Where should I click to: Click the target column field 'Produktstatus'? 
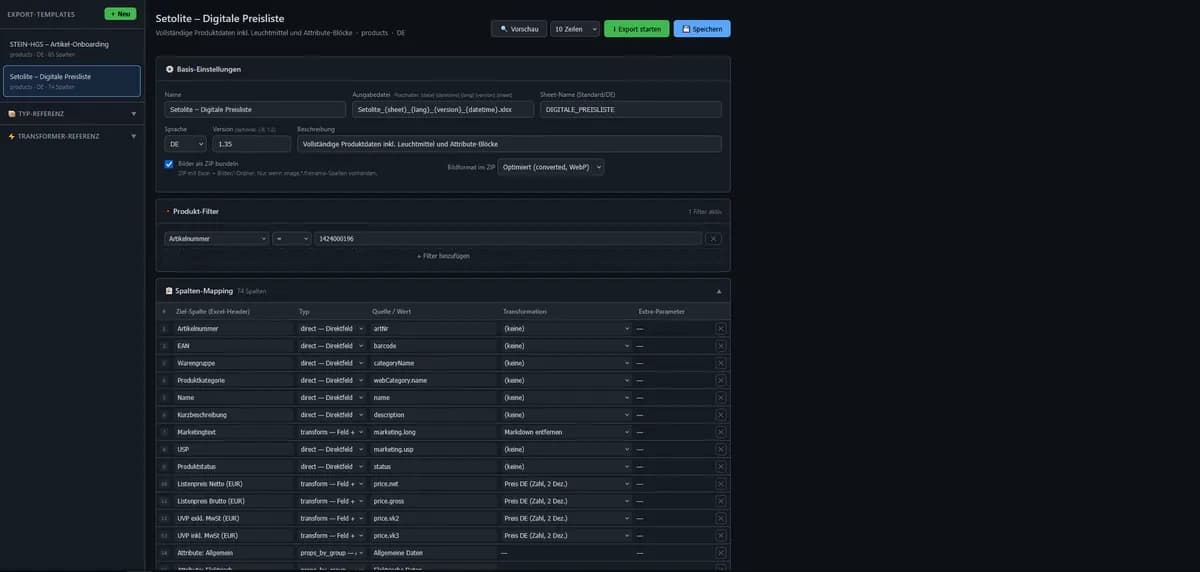(234, 466)
